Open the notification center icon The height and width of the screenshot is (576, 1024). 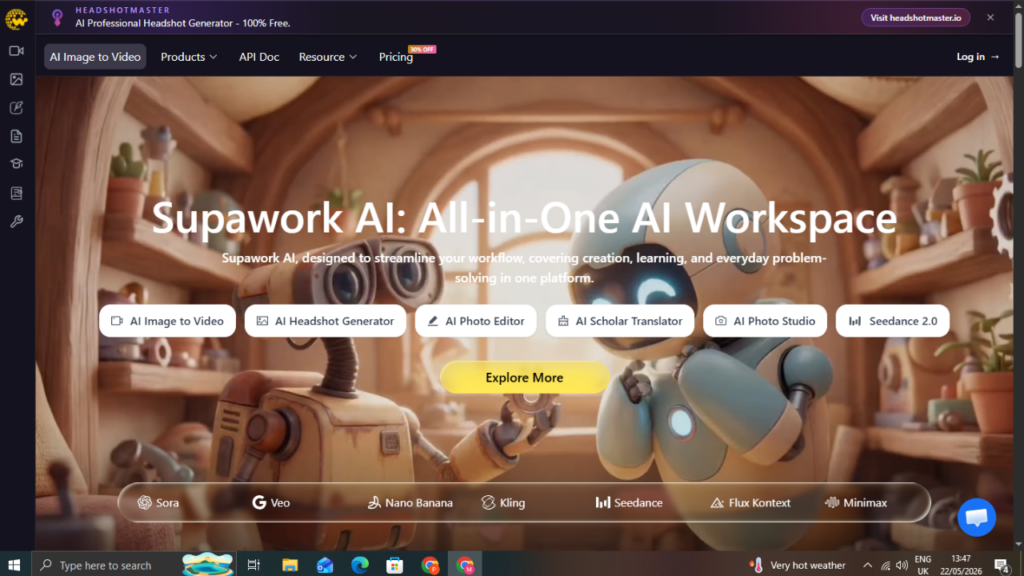[1002, 566]
